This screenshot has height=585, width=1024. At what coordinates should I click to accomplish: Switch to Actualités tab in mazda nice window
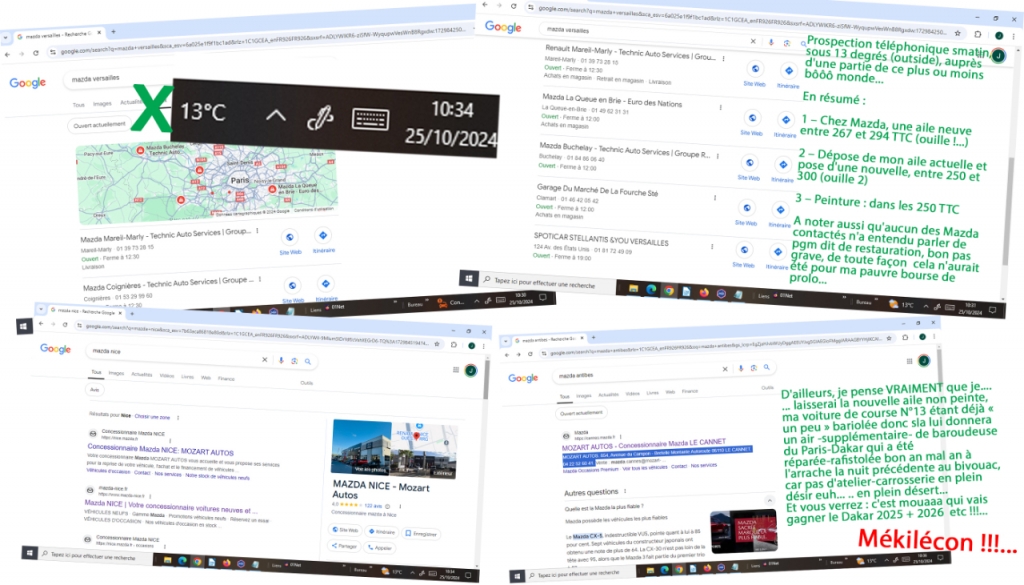[142, 374]
